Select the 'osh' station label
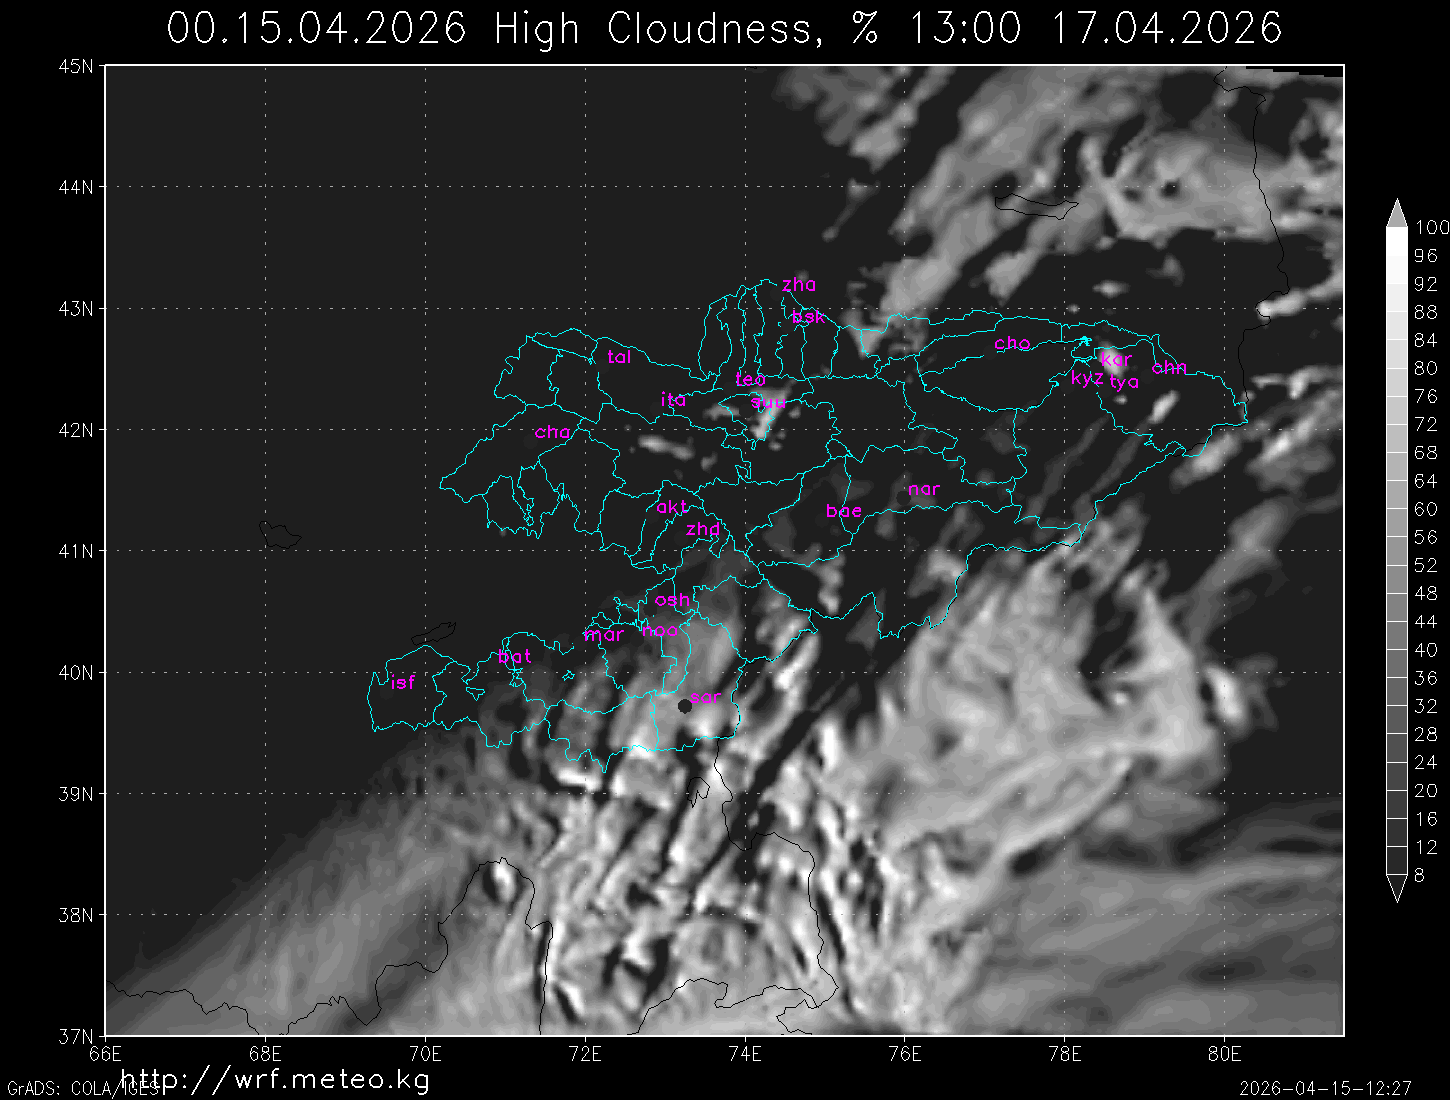1450x1100 pixels. pos(672,600)
